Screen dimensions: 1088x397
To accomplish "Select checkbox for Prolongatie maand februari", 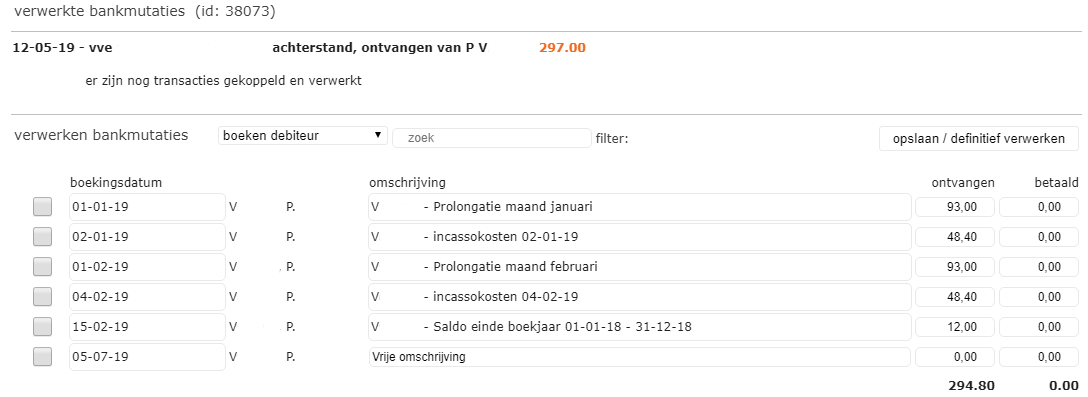I will (42, 267).
